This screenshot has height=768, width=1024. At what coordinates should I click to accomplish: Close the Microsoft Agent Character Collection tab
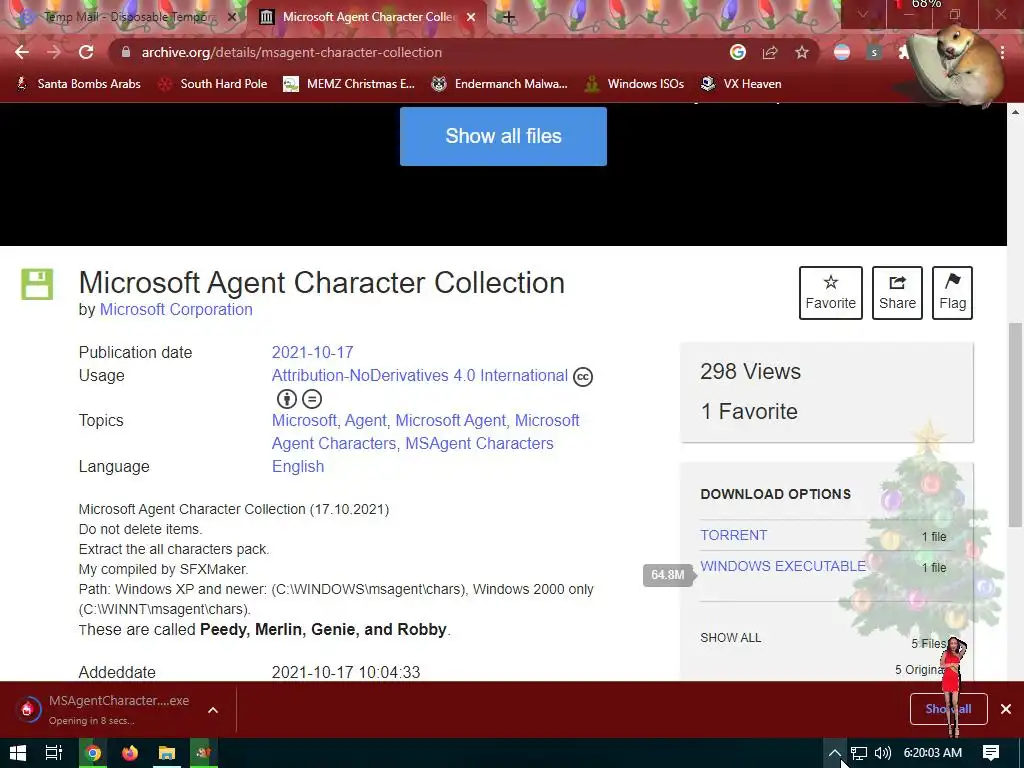tap(471, 17)
